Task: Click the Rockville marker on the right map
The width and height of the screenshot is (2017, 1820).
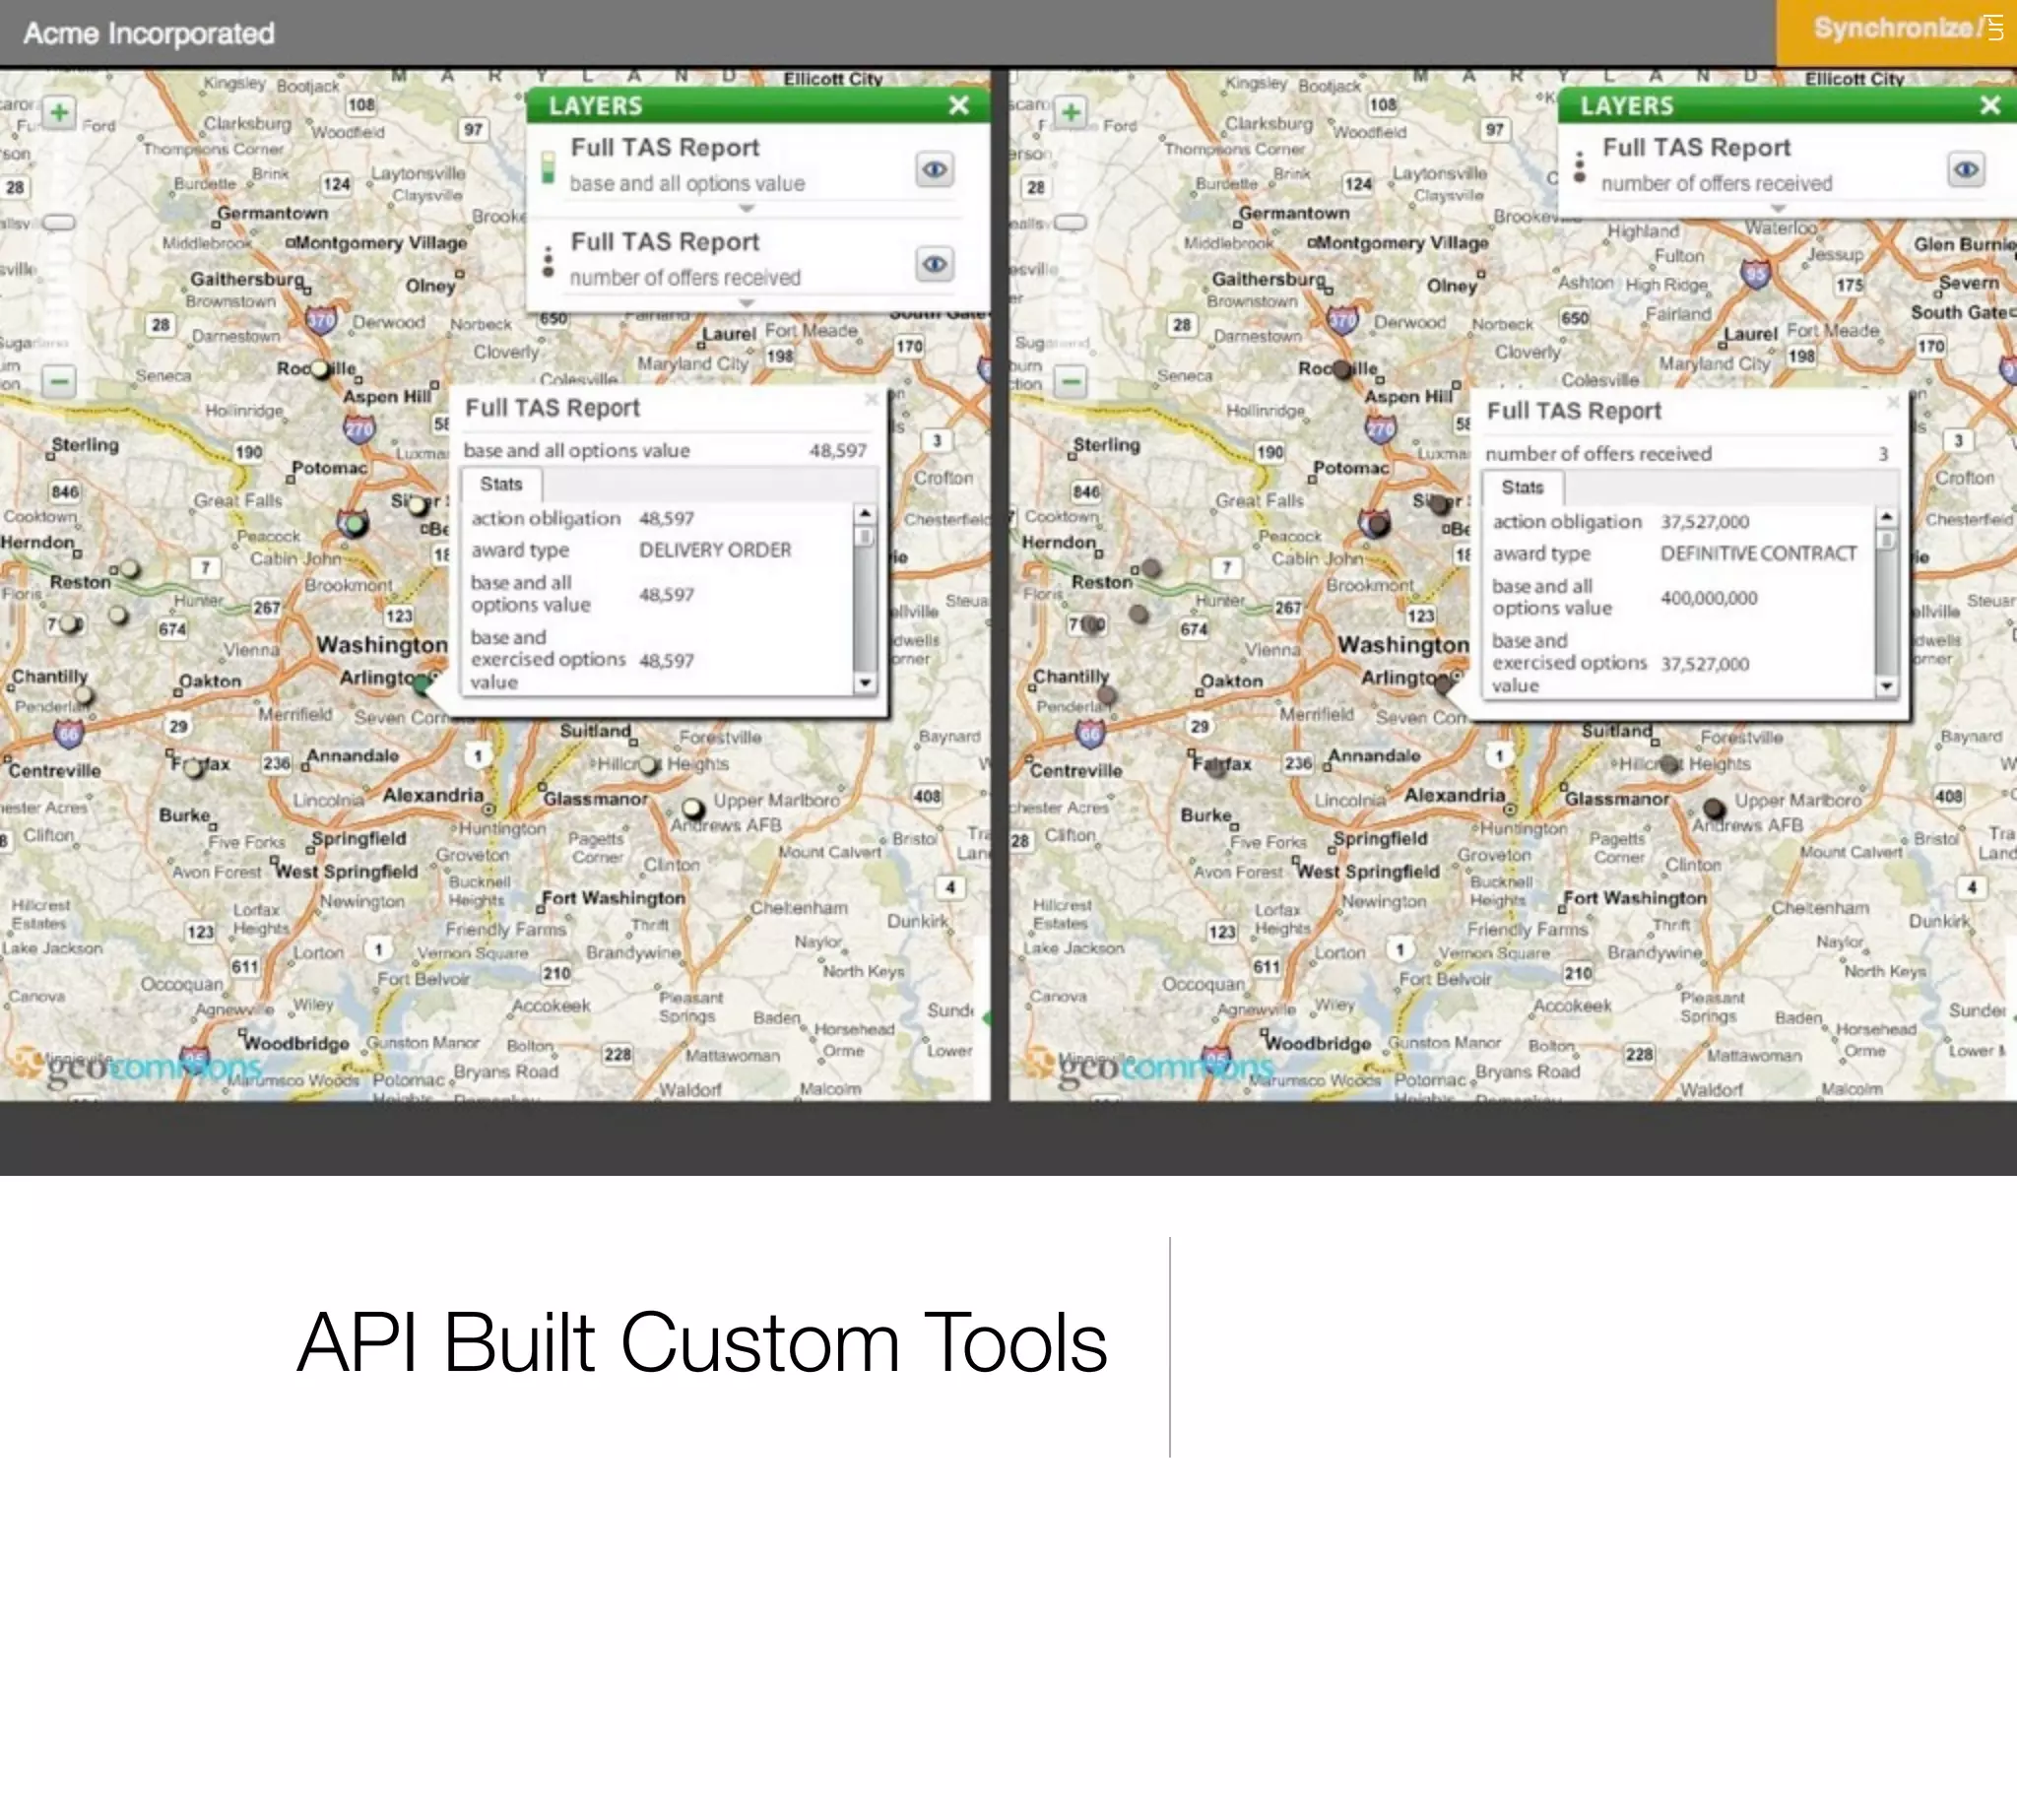Action: coord(1342,370)
